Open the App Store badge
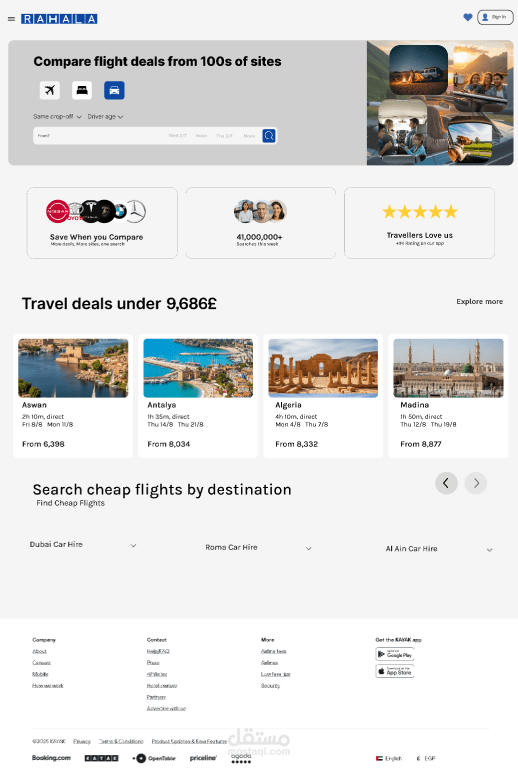Screen dimensions: 518x772 click(395, 671)
